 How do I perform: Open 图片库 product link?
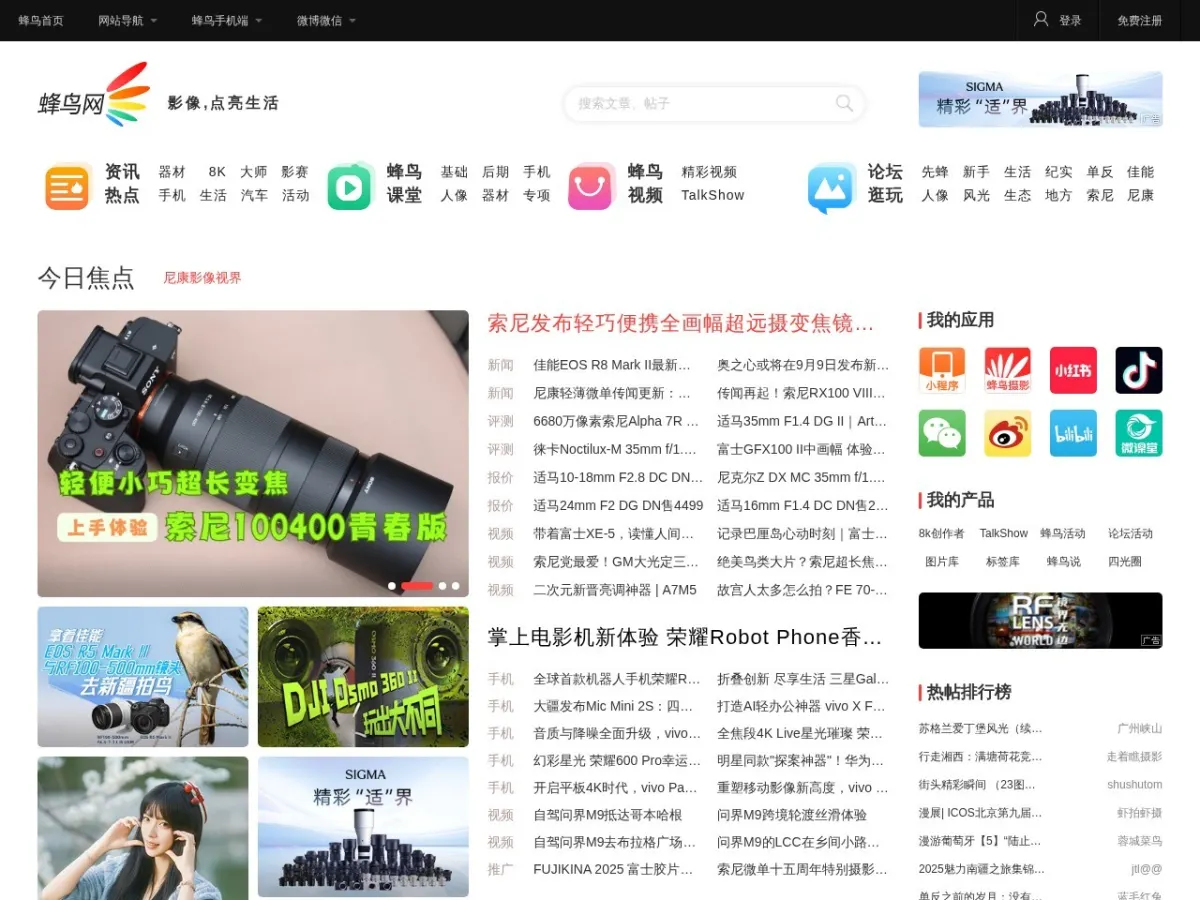(942, 562)
